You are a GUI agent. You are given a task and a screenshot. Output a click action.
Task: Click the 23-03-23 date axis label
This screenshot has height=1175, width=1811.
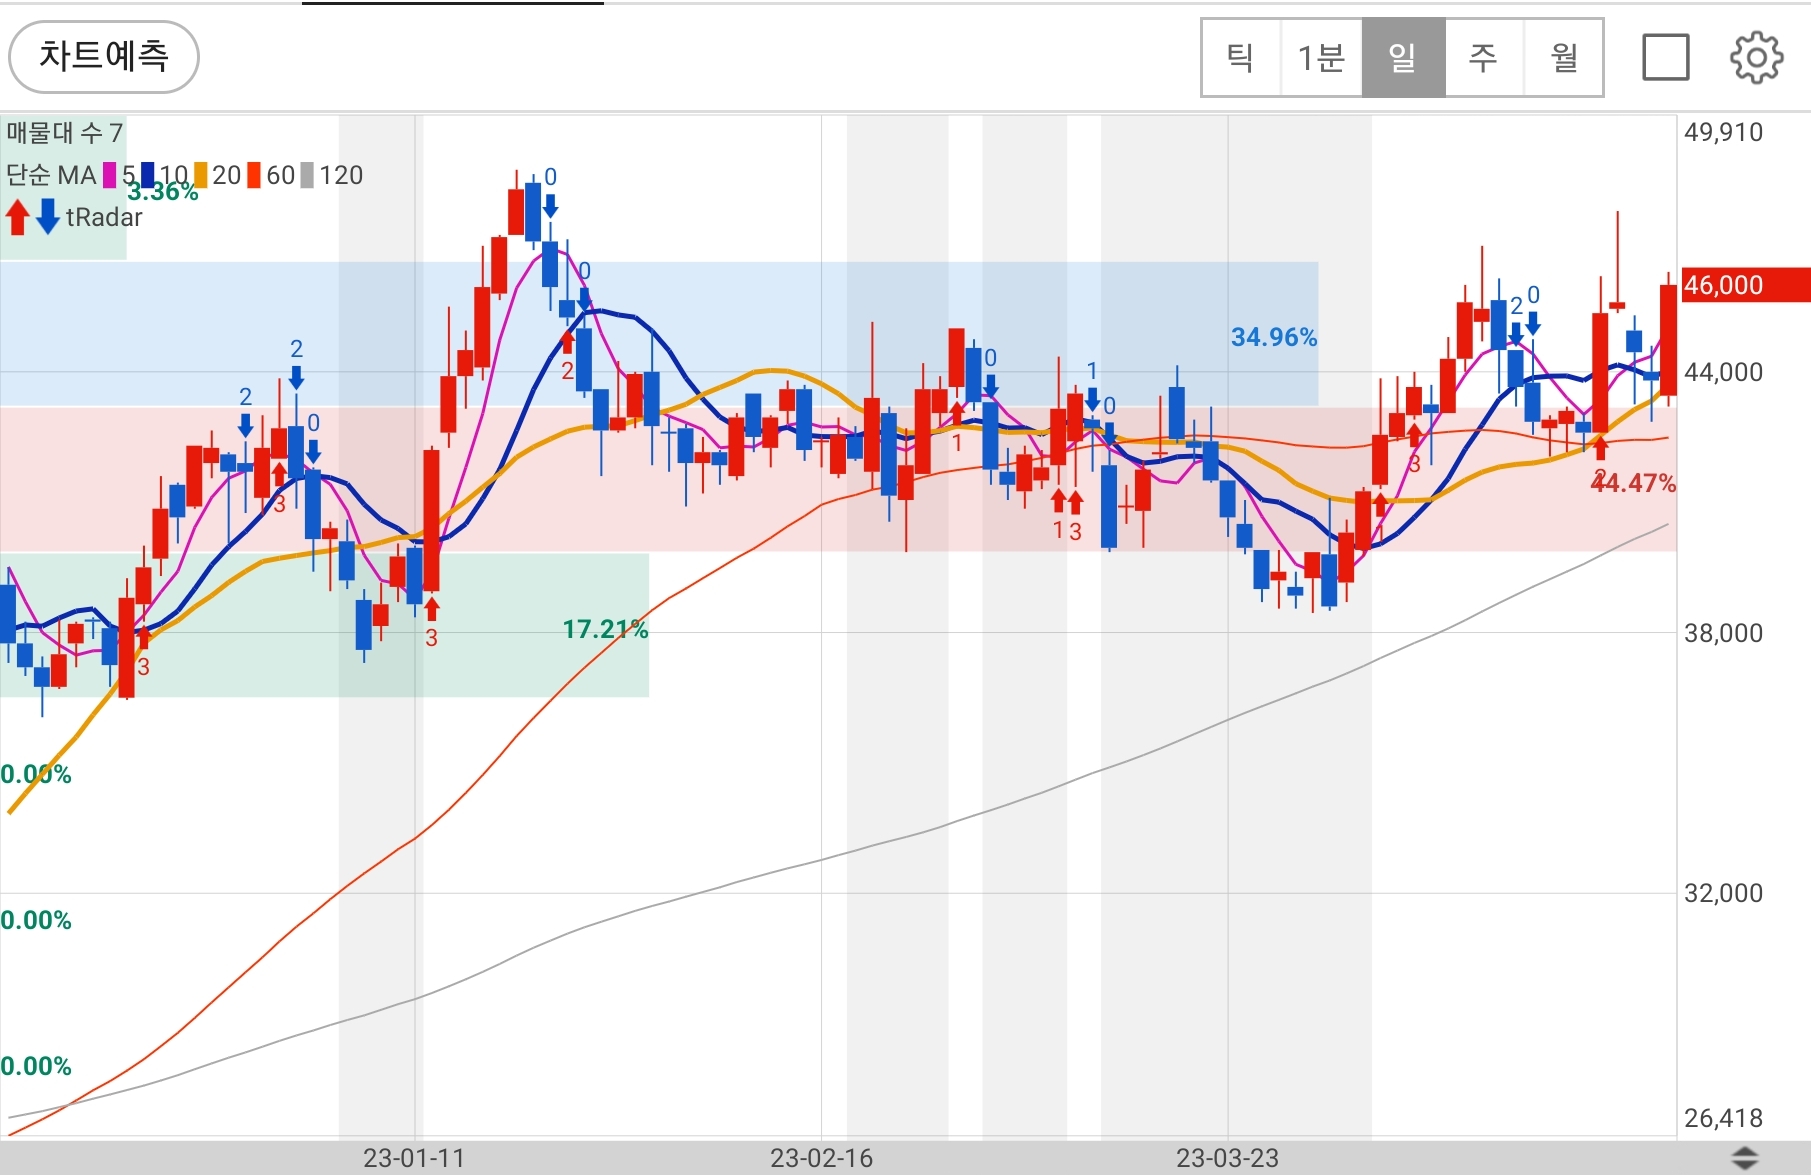point(1227,1158)
